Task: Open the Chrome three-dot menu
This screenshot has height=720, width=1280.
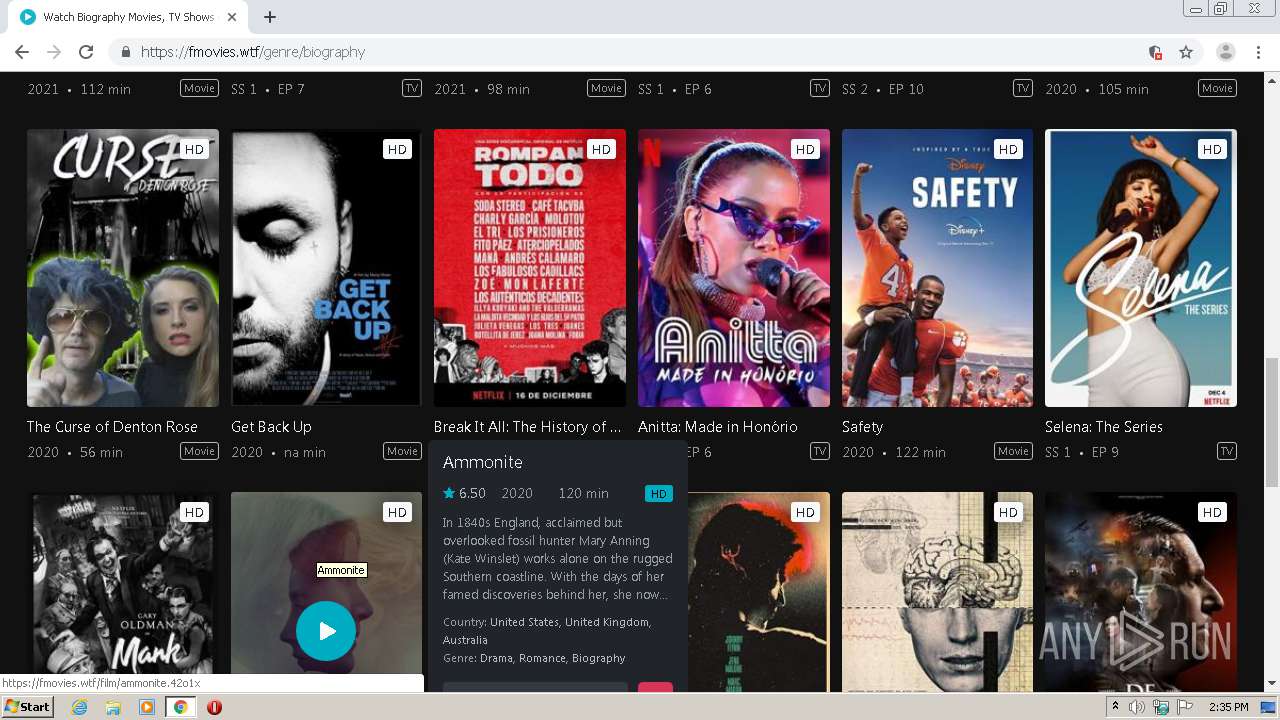Action: (1258, 52)
